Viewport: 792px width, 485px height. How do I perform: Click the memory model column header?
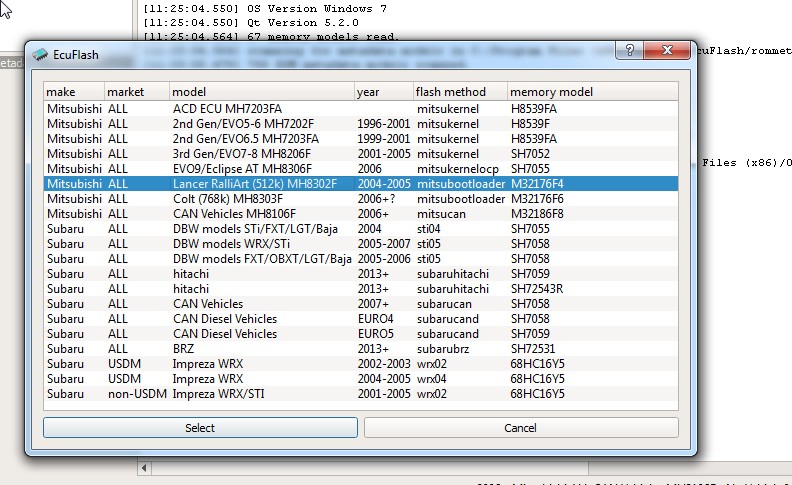[590, 92]
